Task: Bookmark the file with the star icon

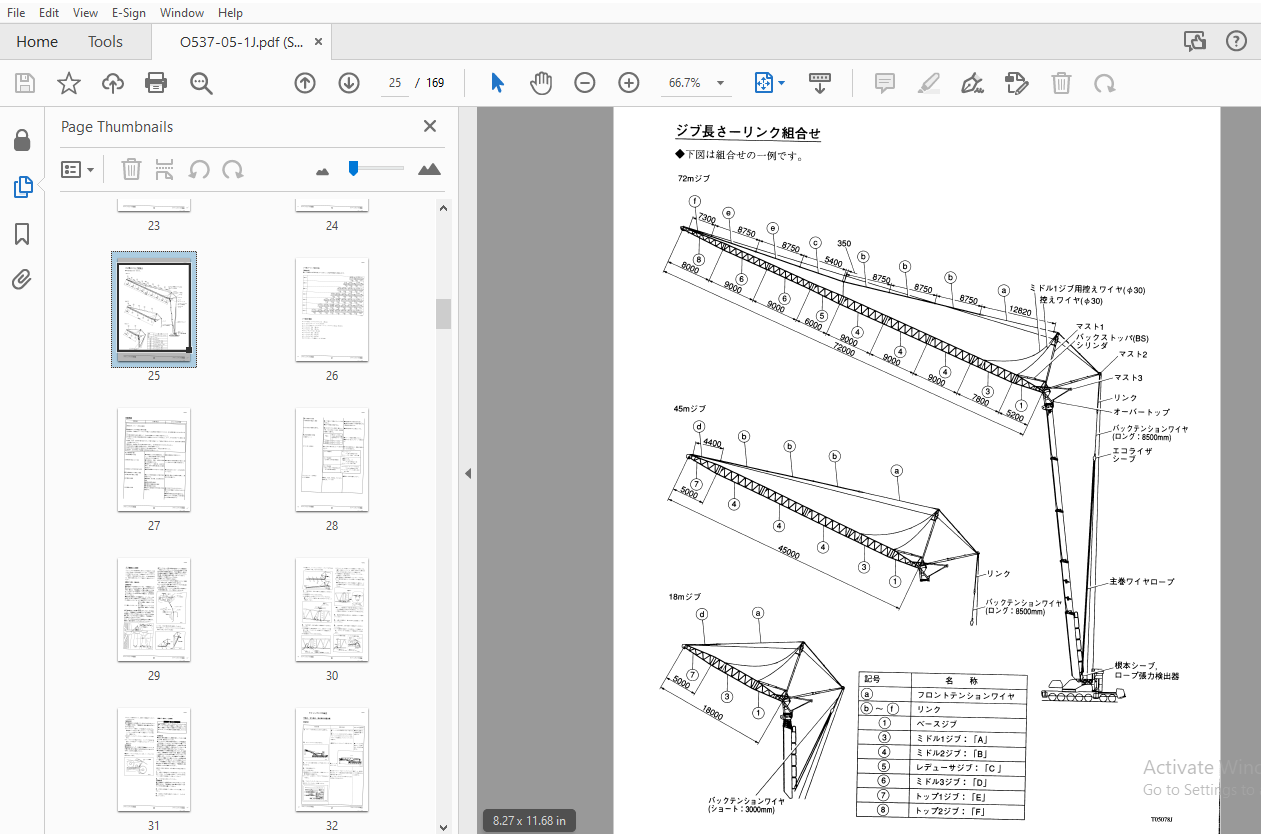Action: [x=68, y=83]
